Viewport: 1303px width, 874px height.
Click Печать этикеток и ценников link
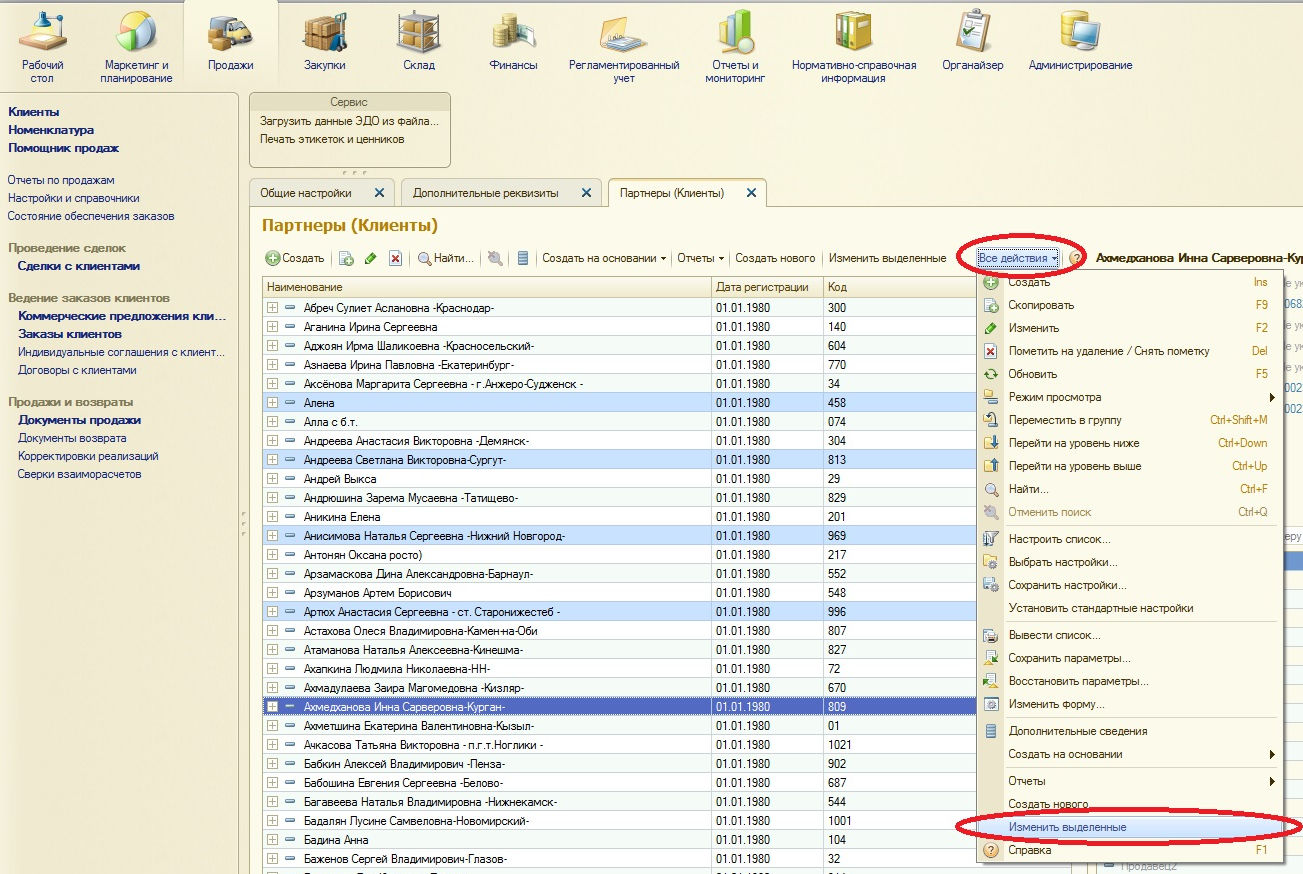coord(332,139)
